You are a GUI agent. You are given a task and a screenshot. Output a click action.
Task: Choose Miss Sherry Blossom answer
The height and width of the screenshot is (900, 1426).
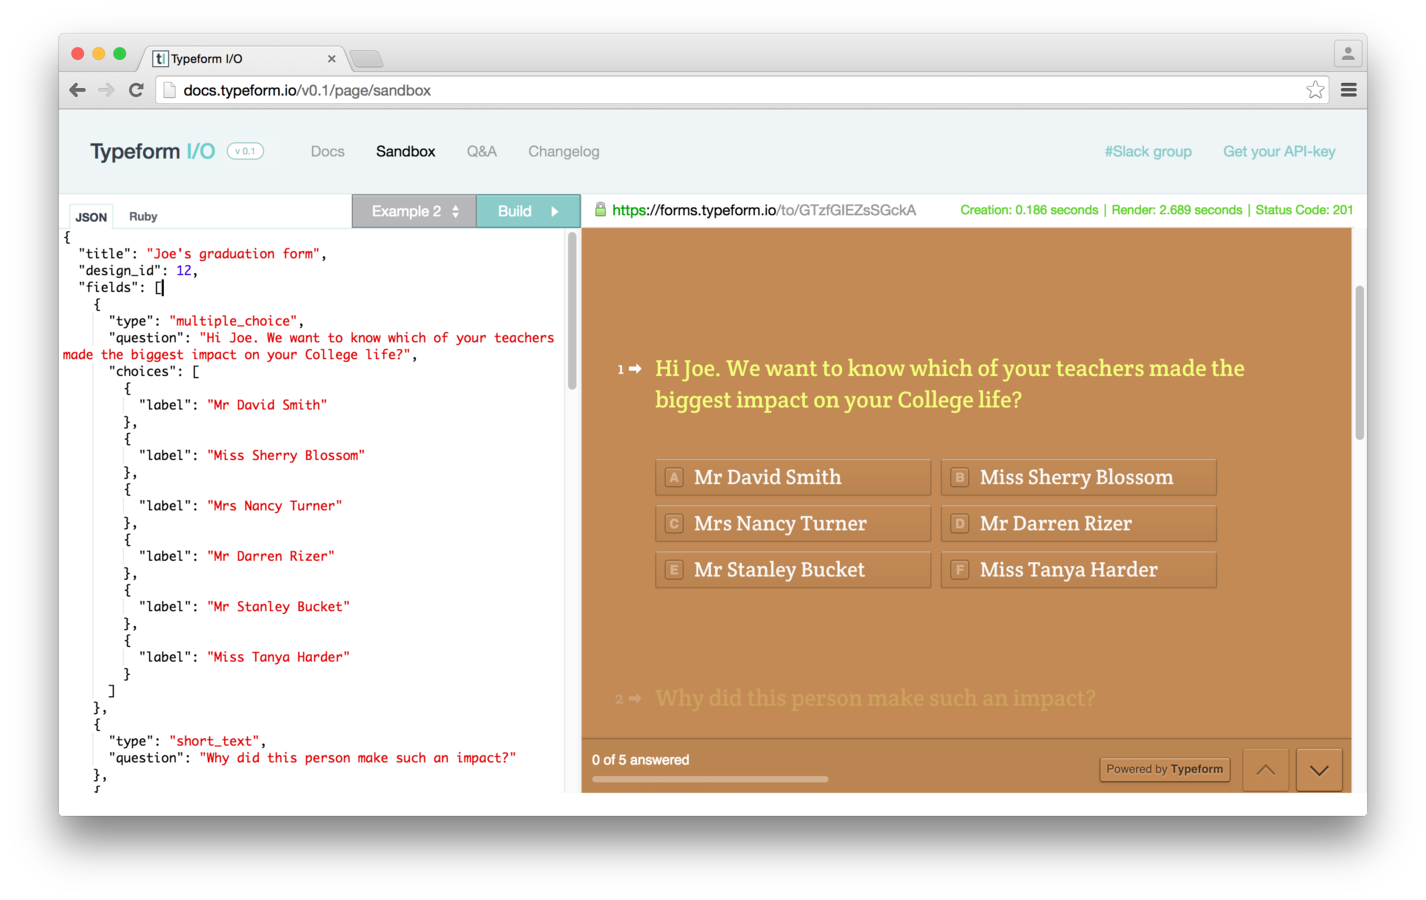click(1079, 477)
